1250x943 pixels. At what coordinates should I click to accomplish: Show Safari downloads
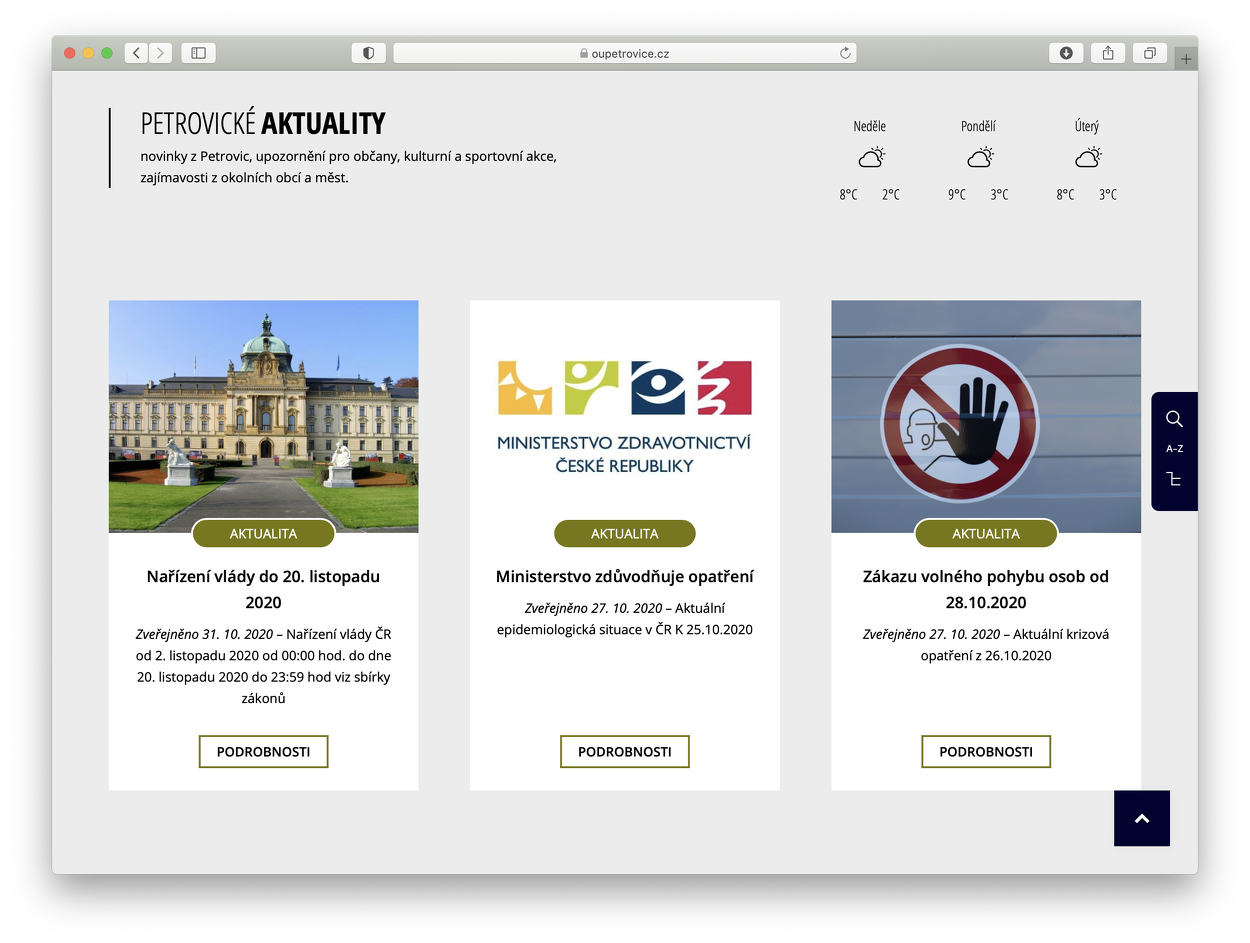coord(1066,53)
